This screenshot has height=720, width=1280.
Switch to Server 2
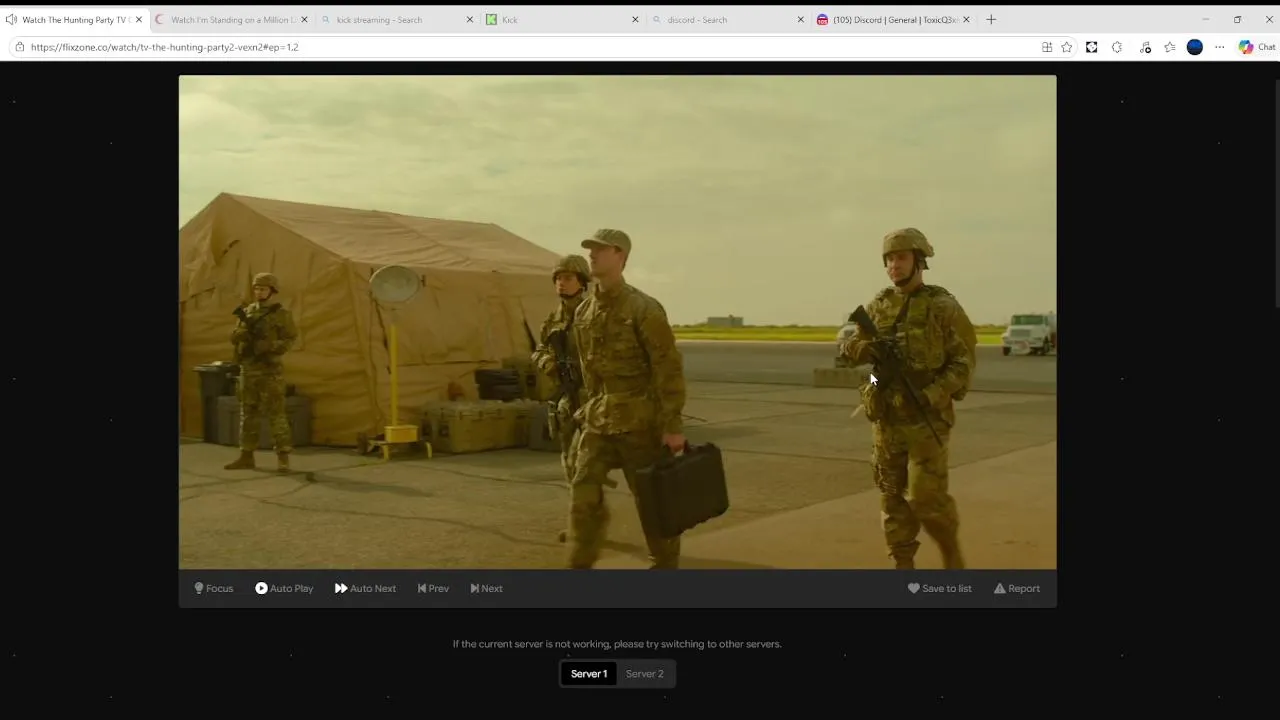[x=645, y=674]
